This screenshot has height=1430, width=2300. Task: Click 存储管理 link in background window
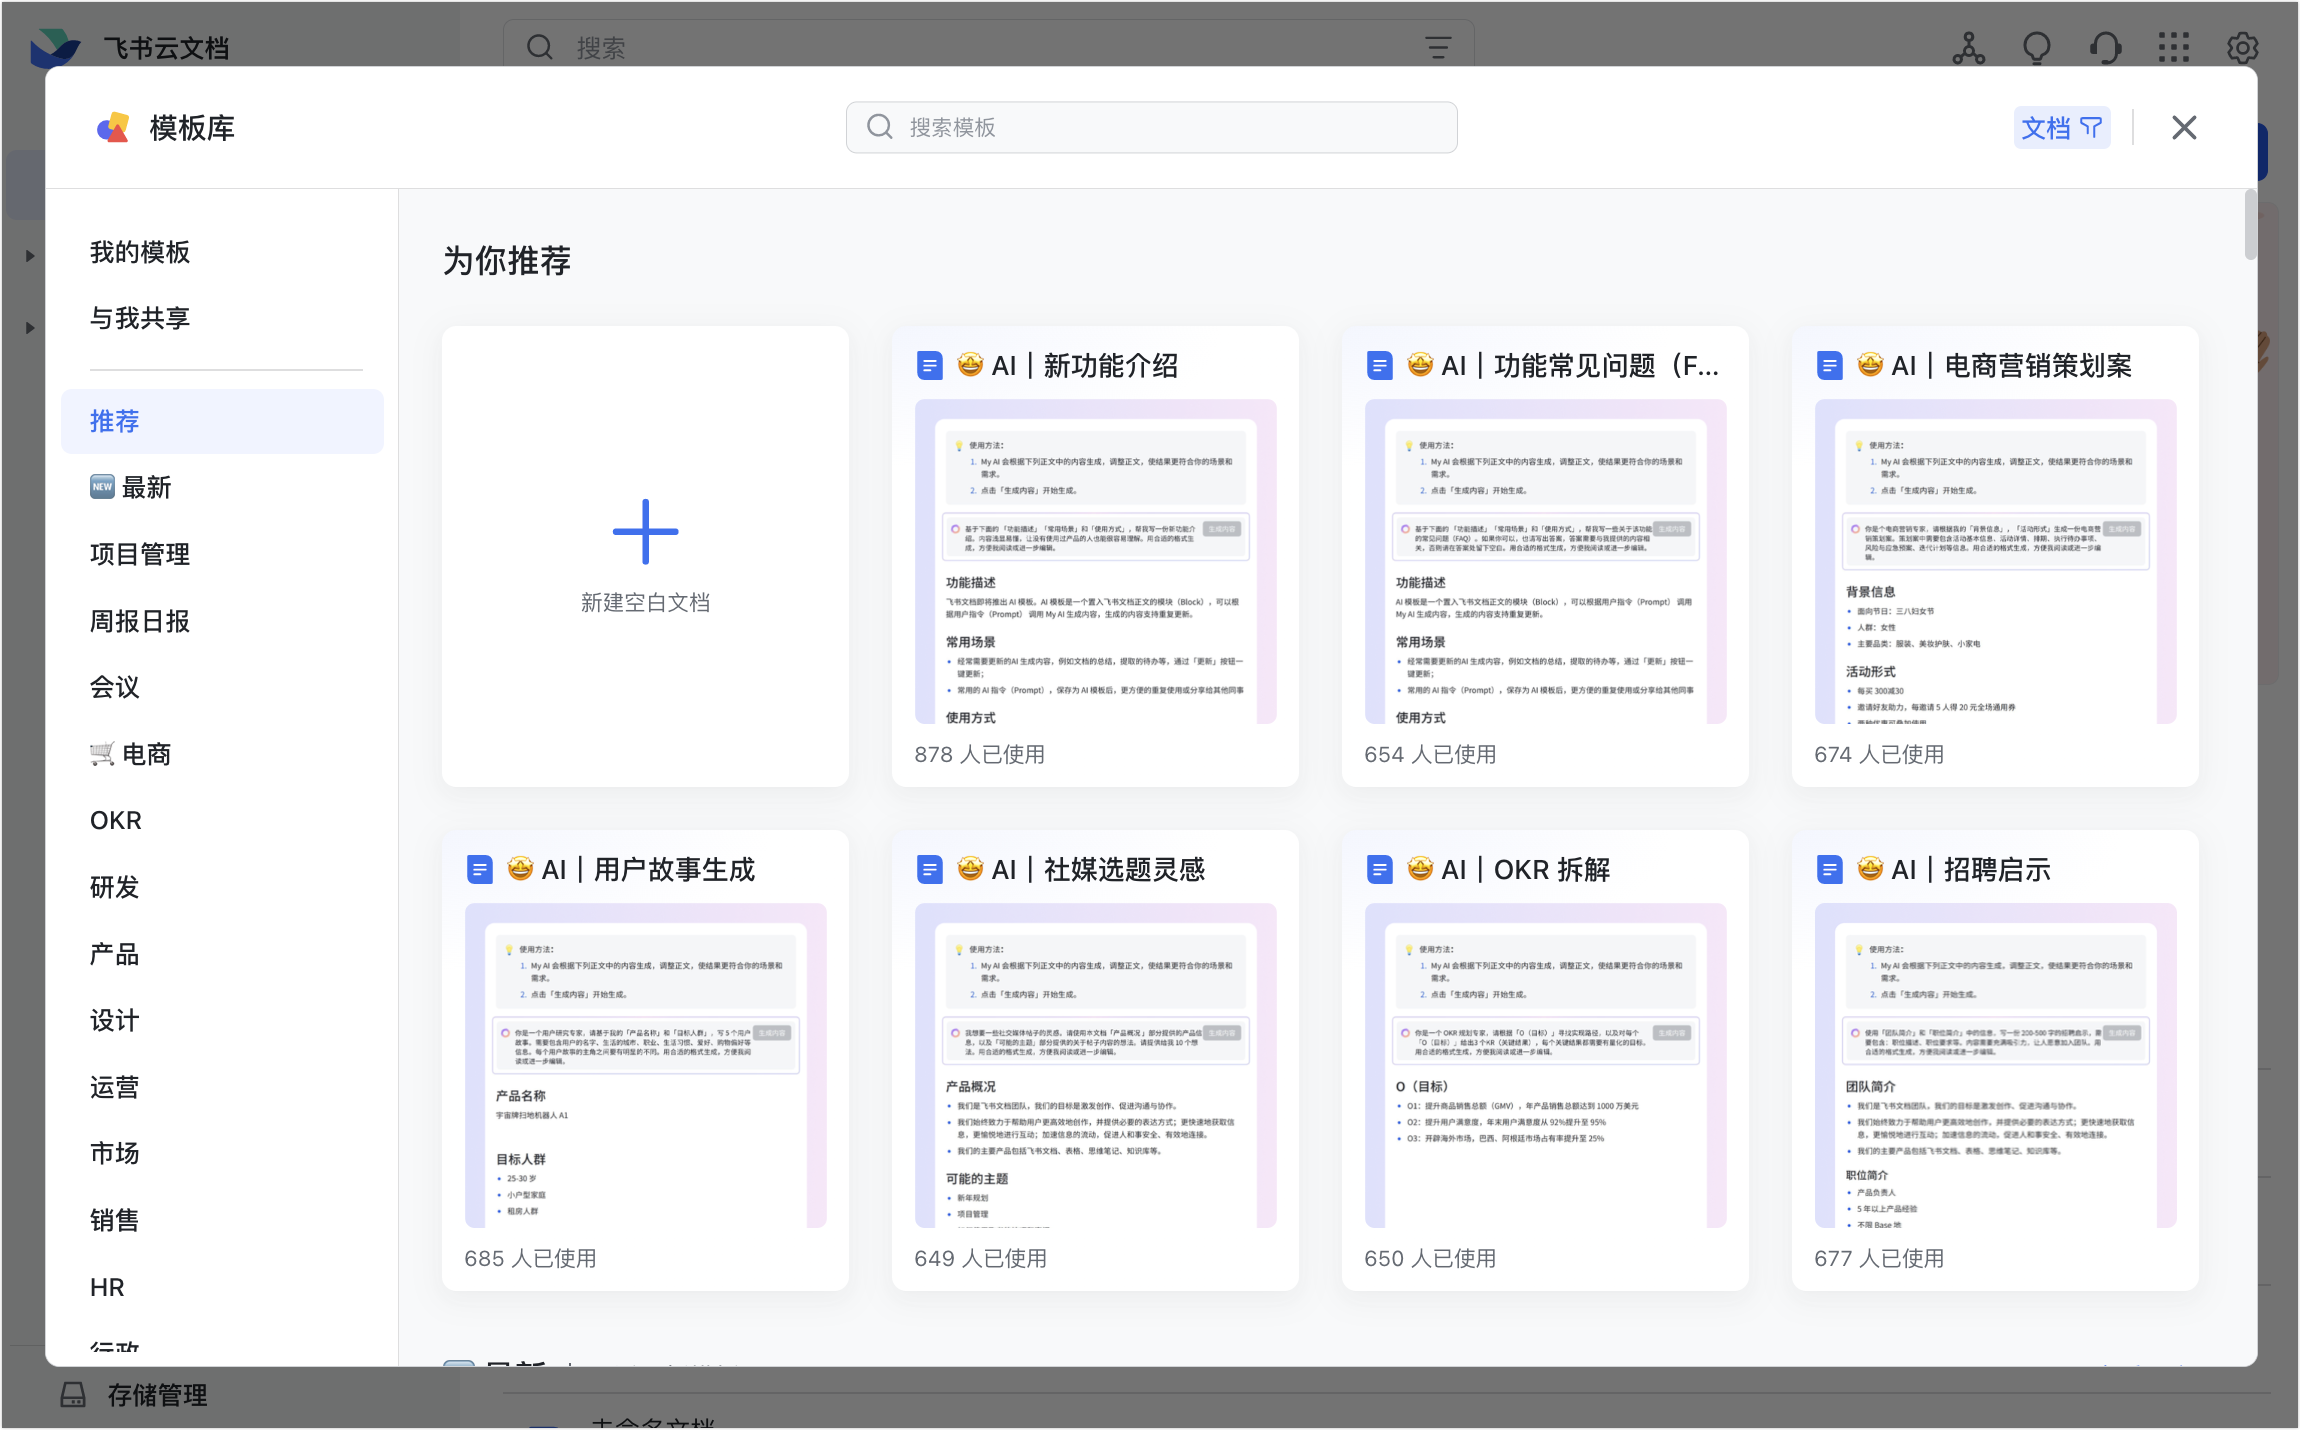click(157, 1395)
